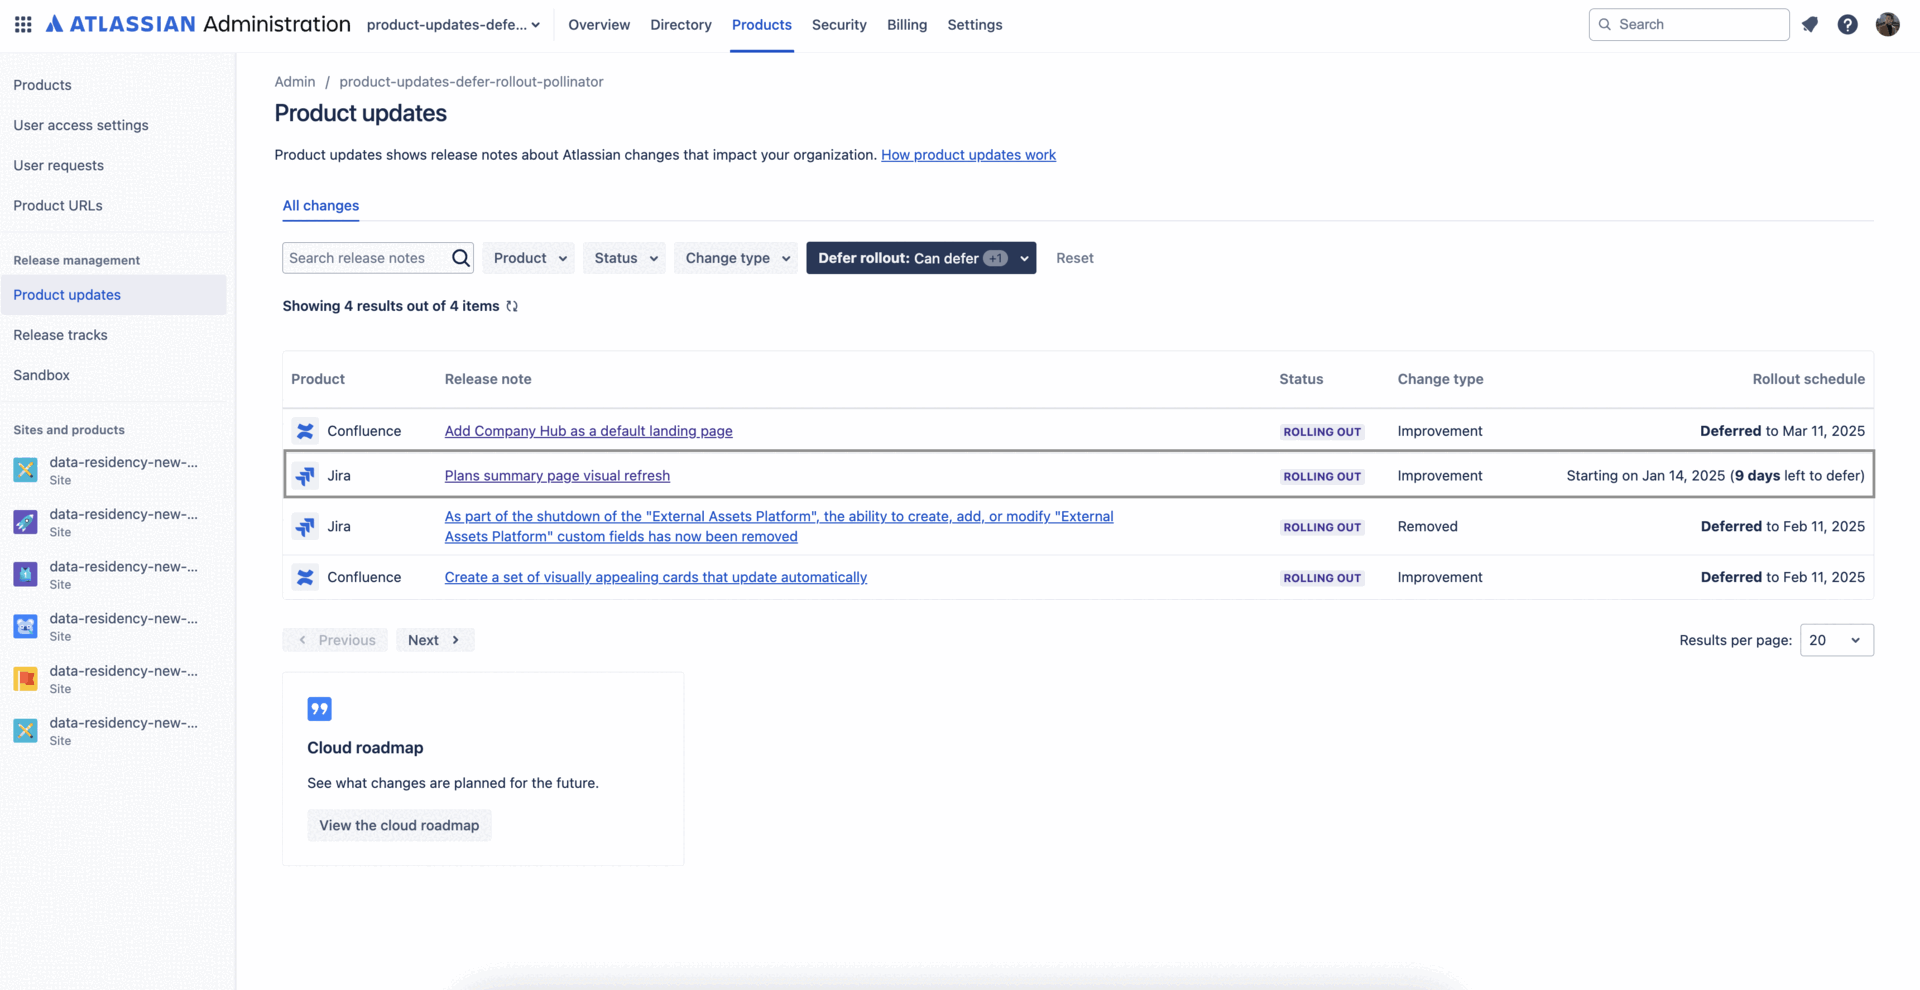The image size is (1920, 990).
Task: Open the Settings tab
Action: pos(975,24)
